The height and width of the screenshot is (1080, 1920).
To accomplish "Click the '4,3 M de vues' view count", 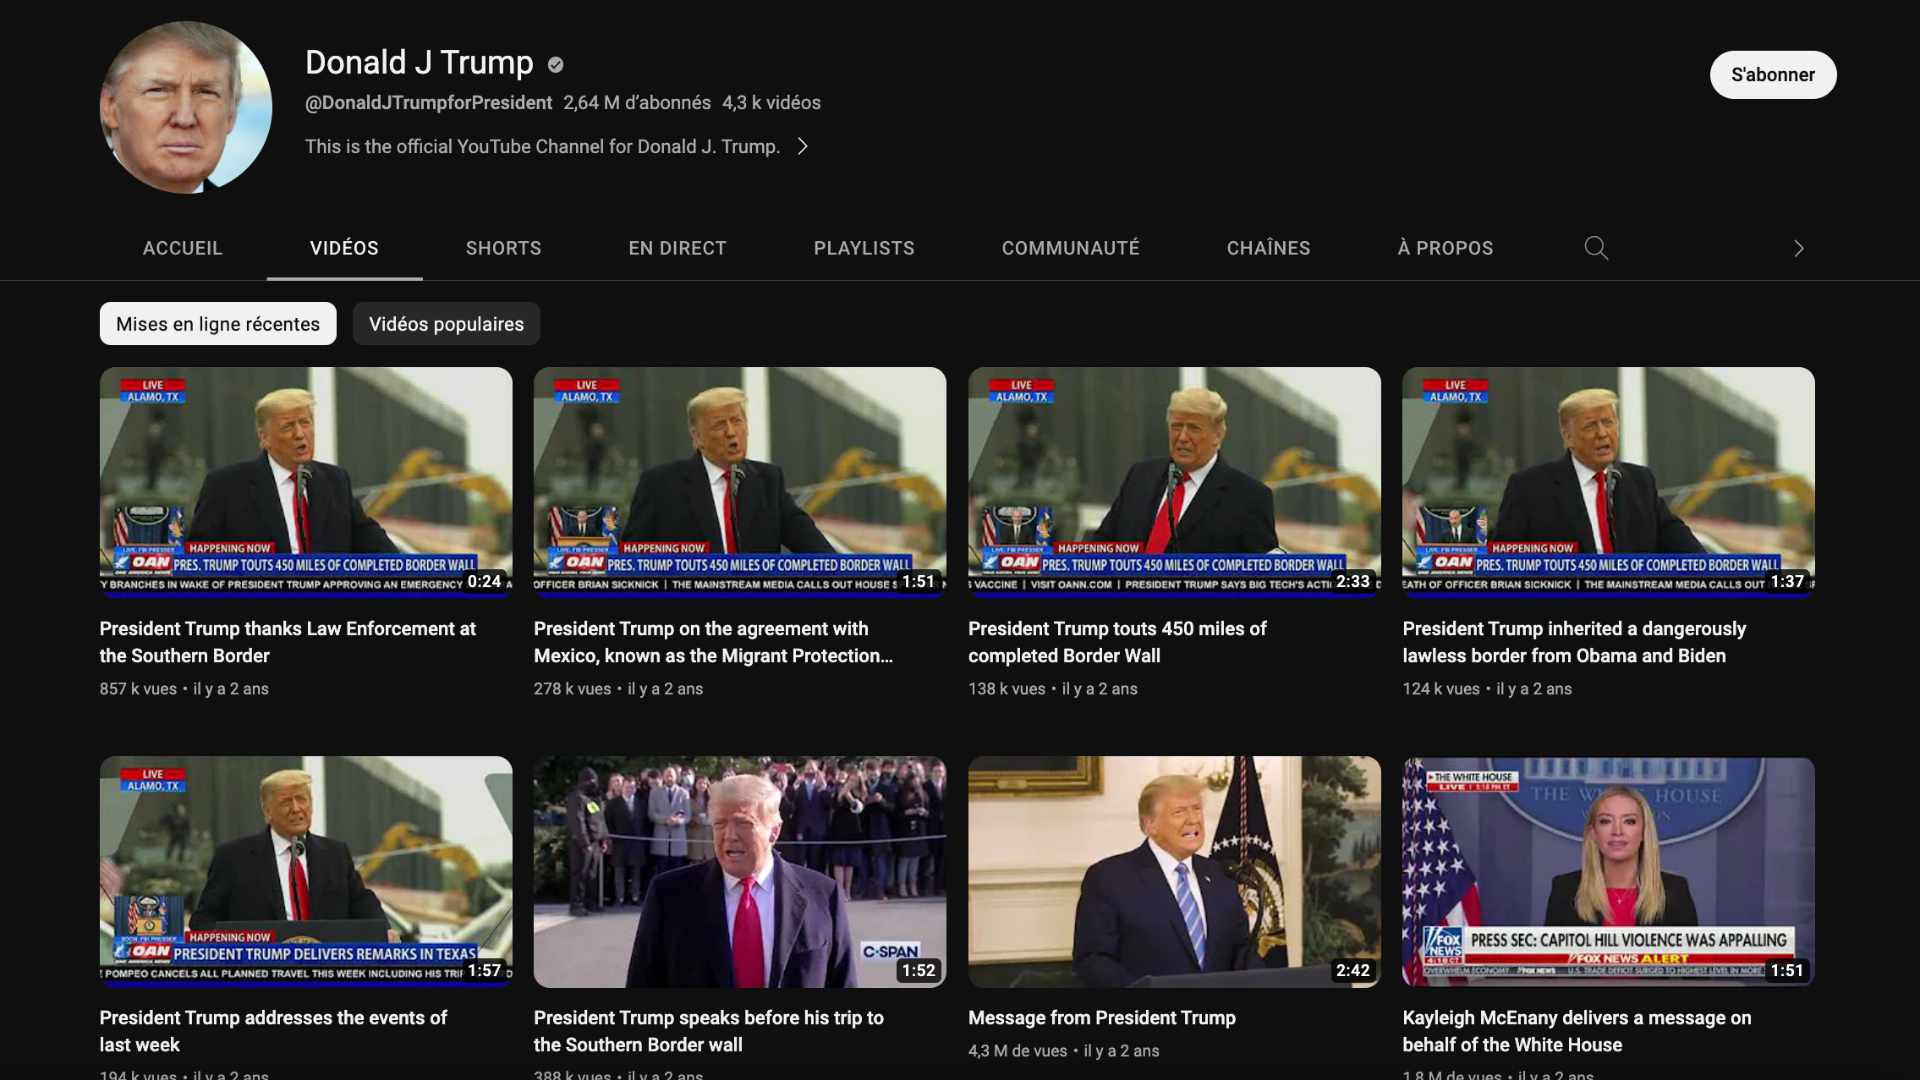I will (1017, 1051).
